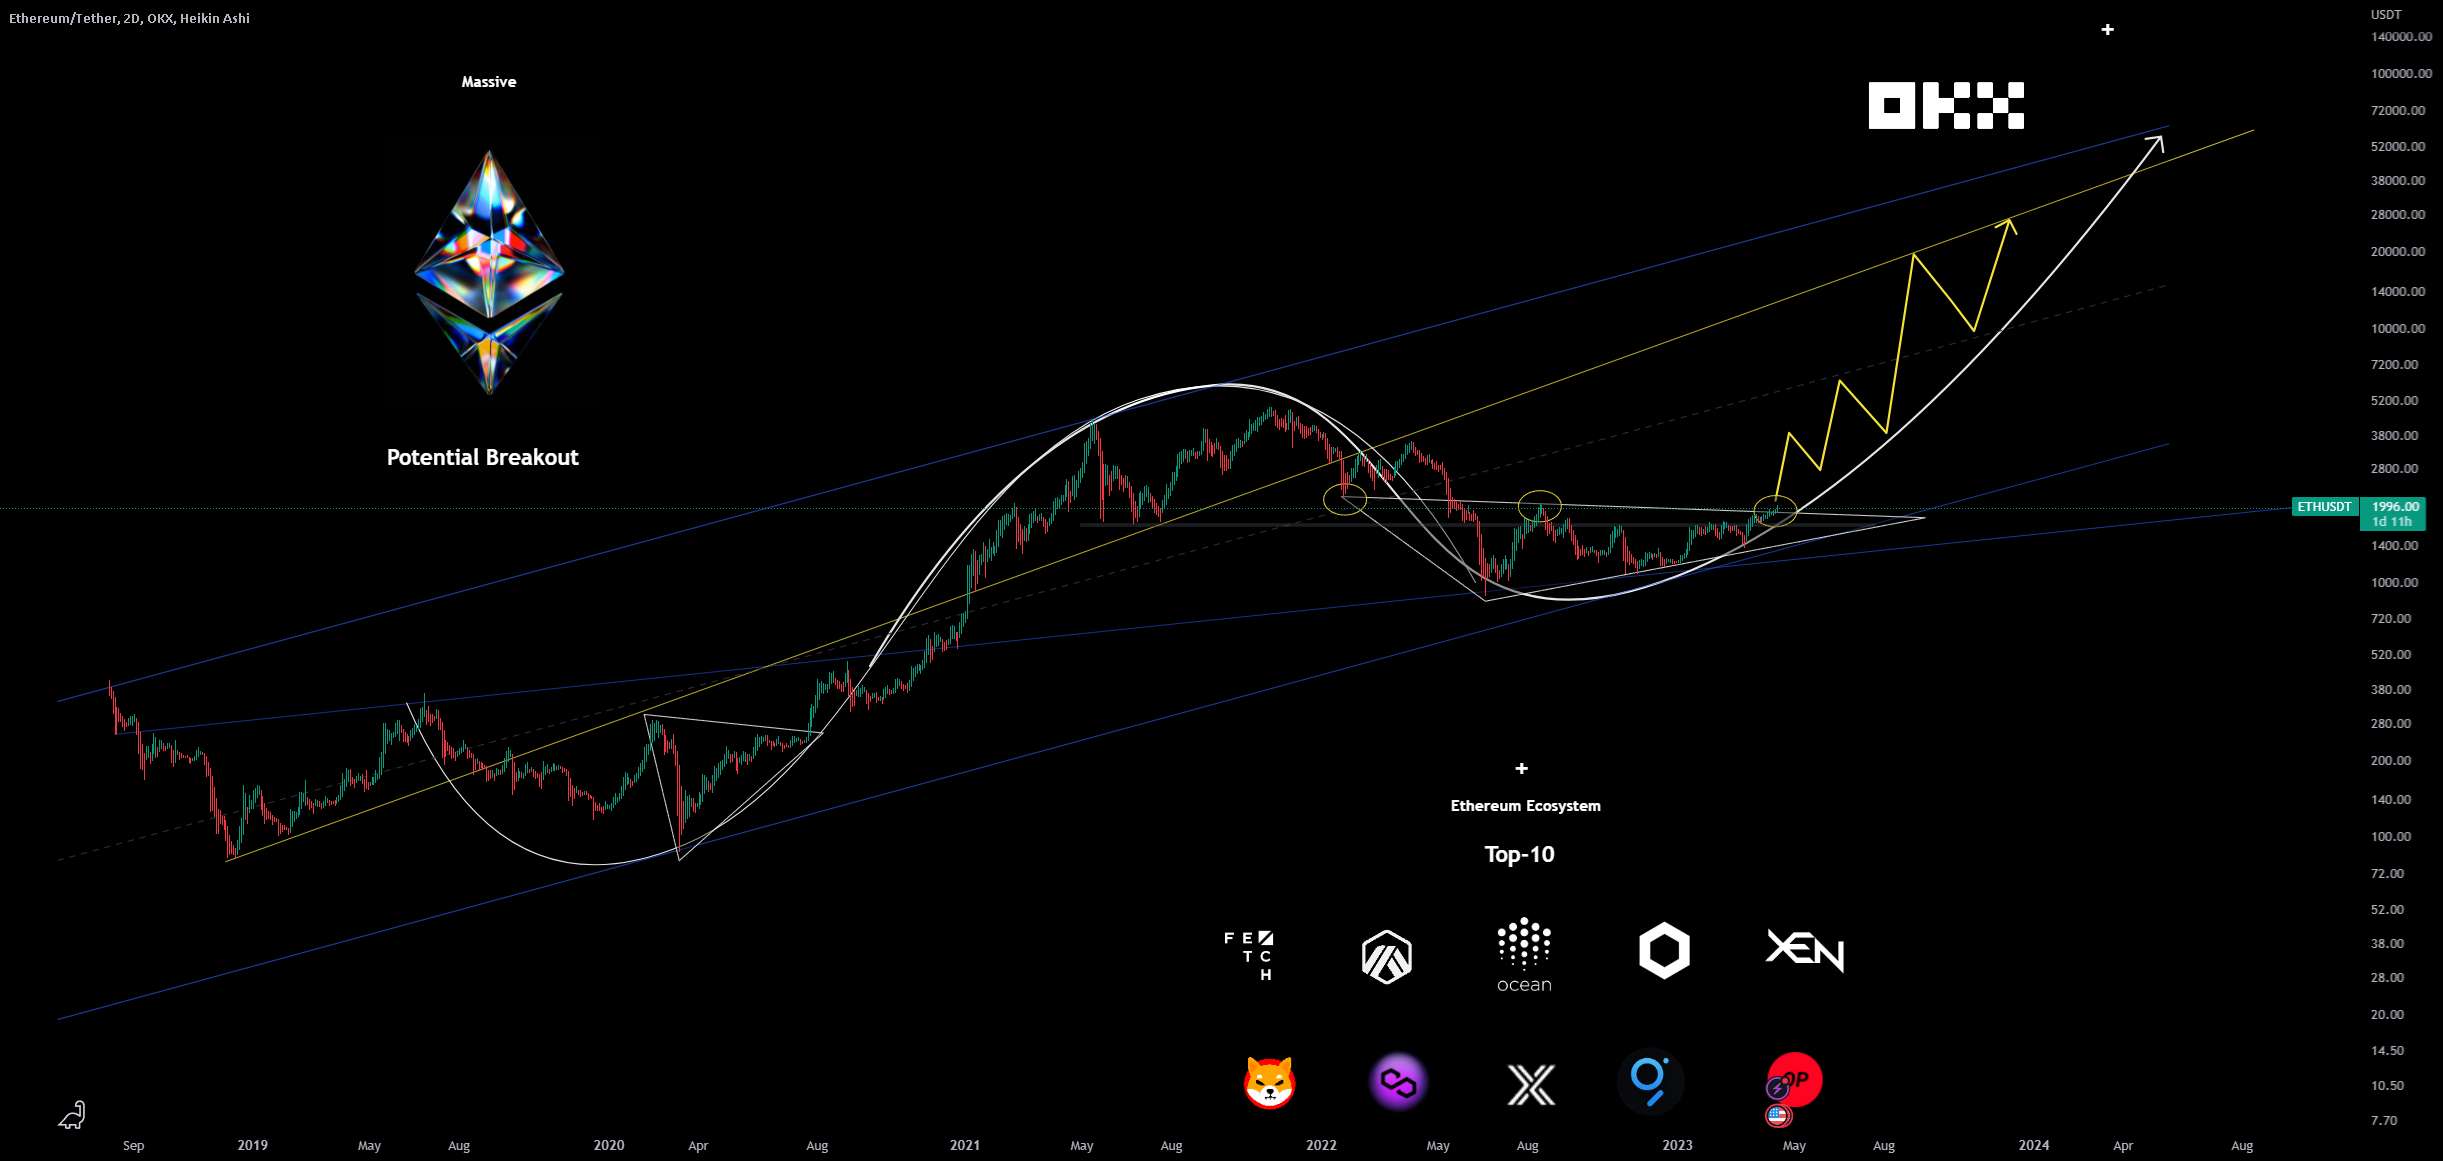This screenshot has width=2443, height=1161.
Task: Click the 1996.00 current price label
Action: click(2396, 506)
